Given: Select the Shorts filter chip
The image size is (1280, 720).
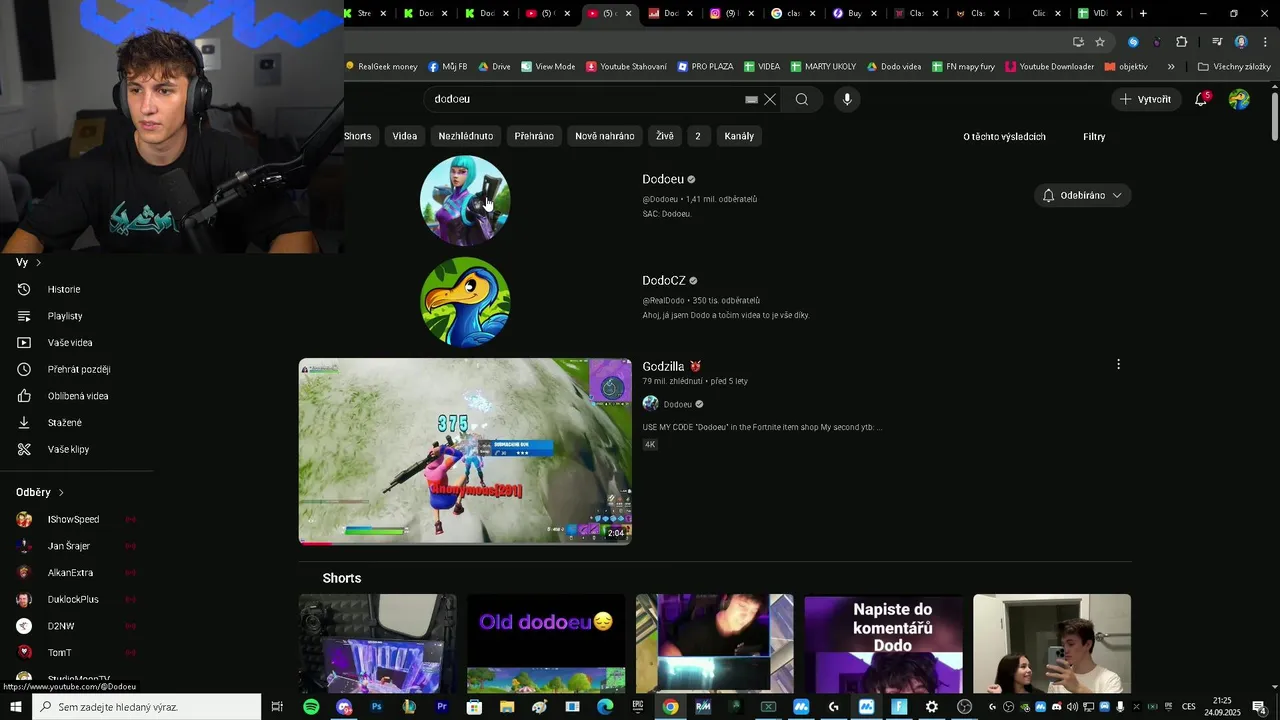Looking at the screenshot, I should 358,136.
